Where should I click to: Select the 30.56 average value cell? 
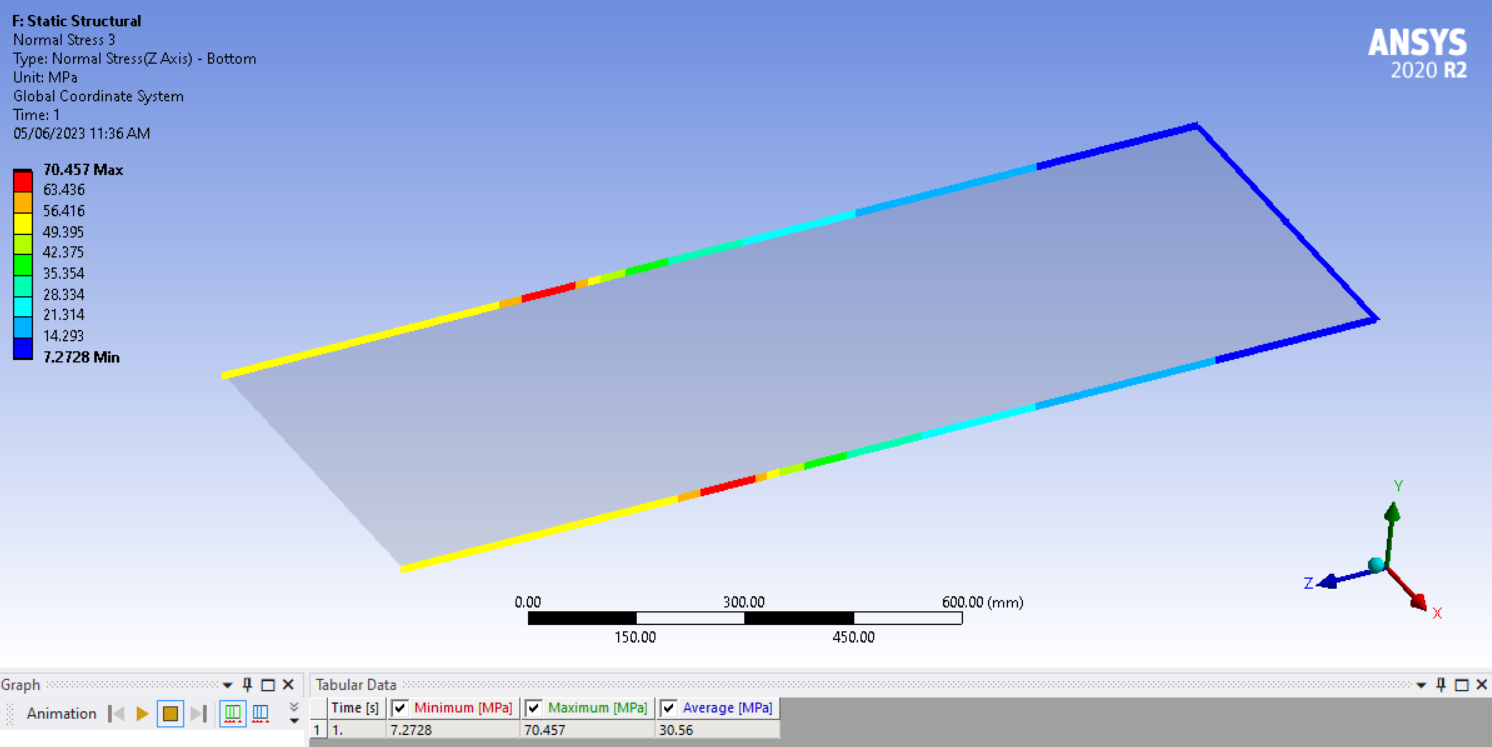click(717, 730)
